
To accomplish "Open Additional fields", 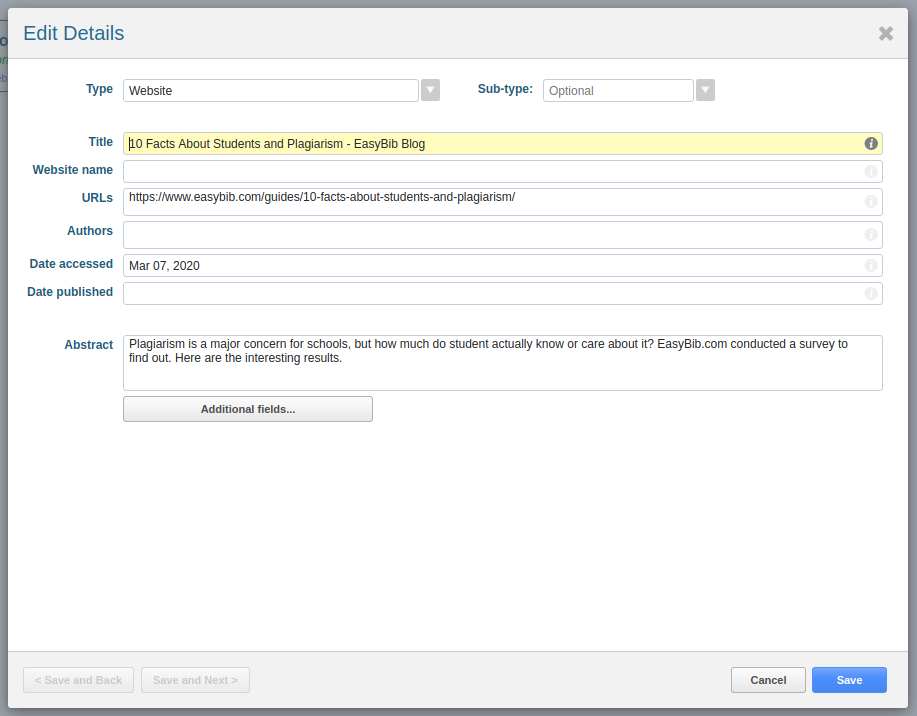I will [x=248, y=409].
